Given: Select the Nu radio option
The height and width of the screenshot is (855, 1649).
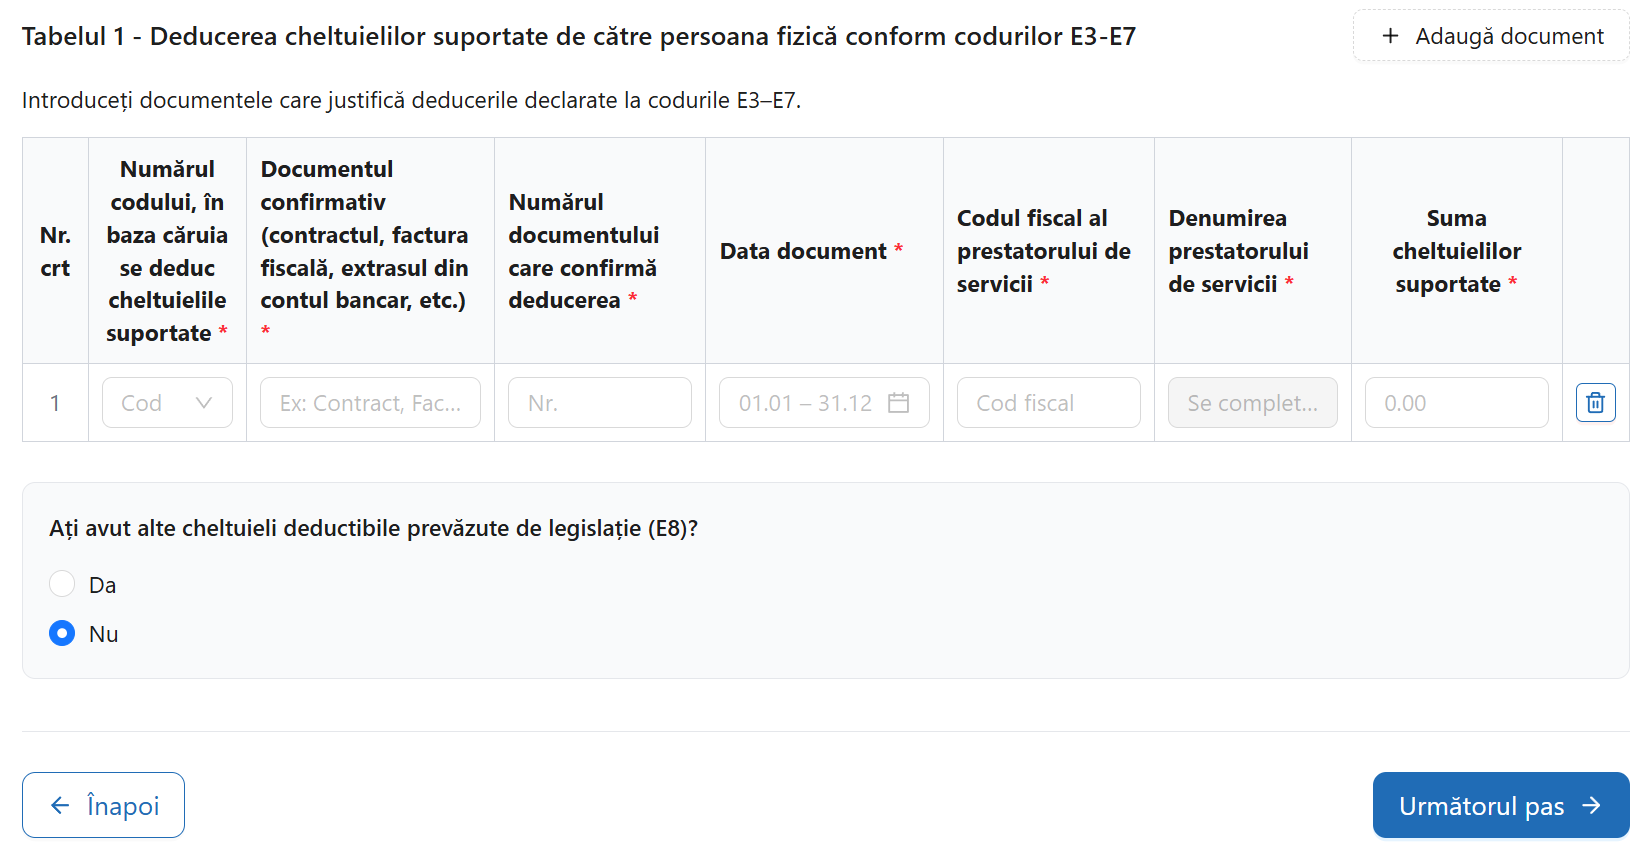Looking at the screenshot, I should point(62,634).
